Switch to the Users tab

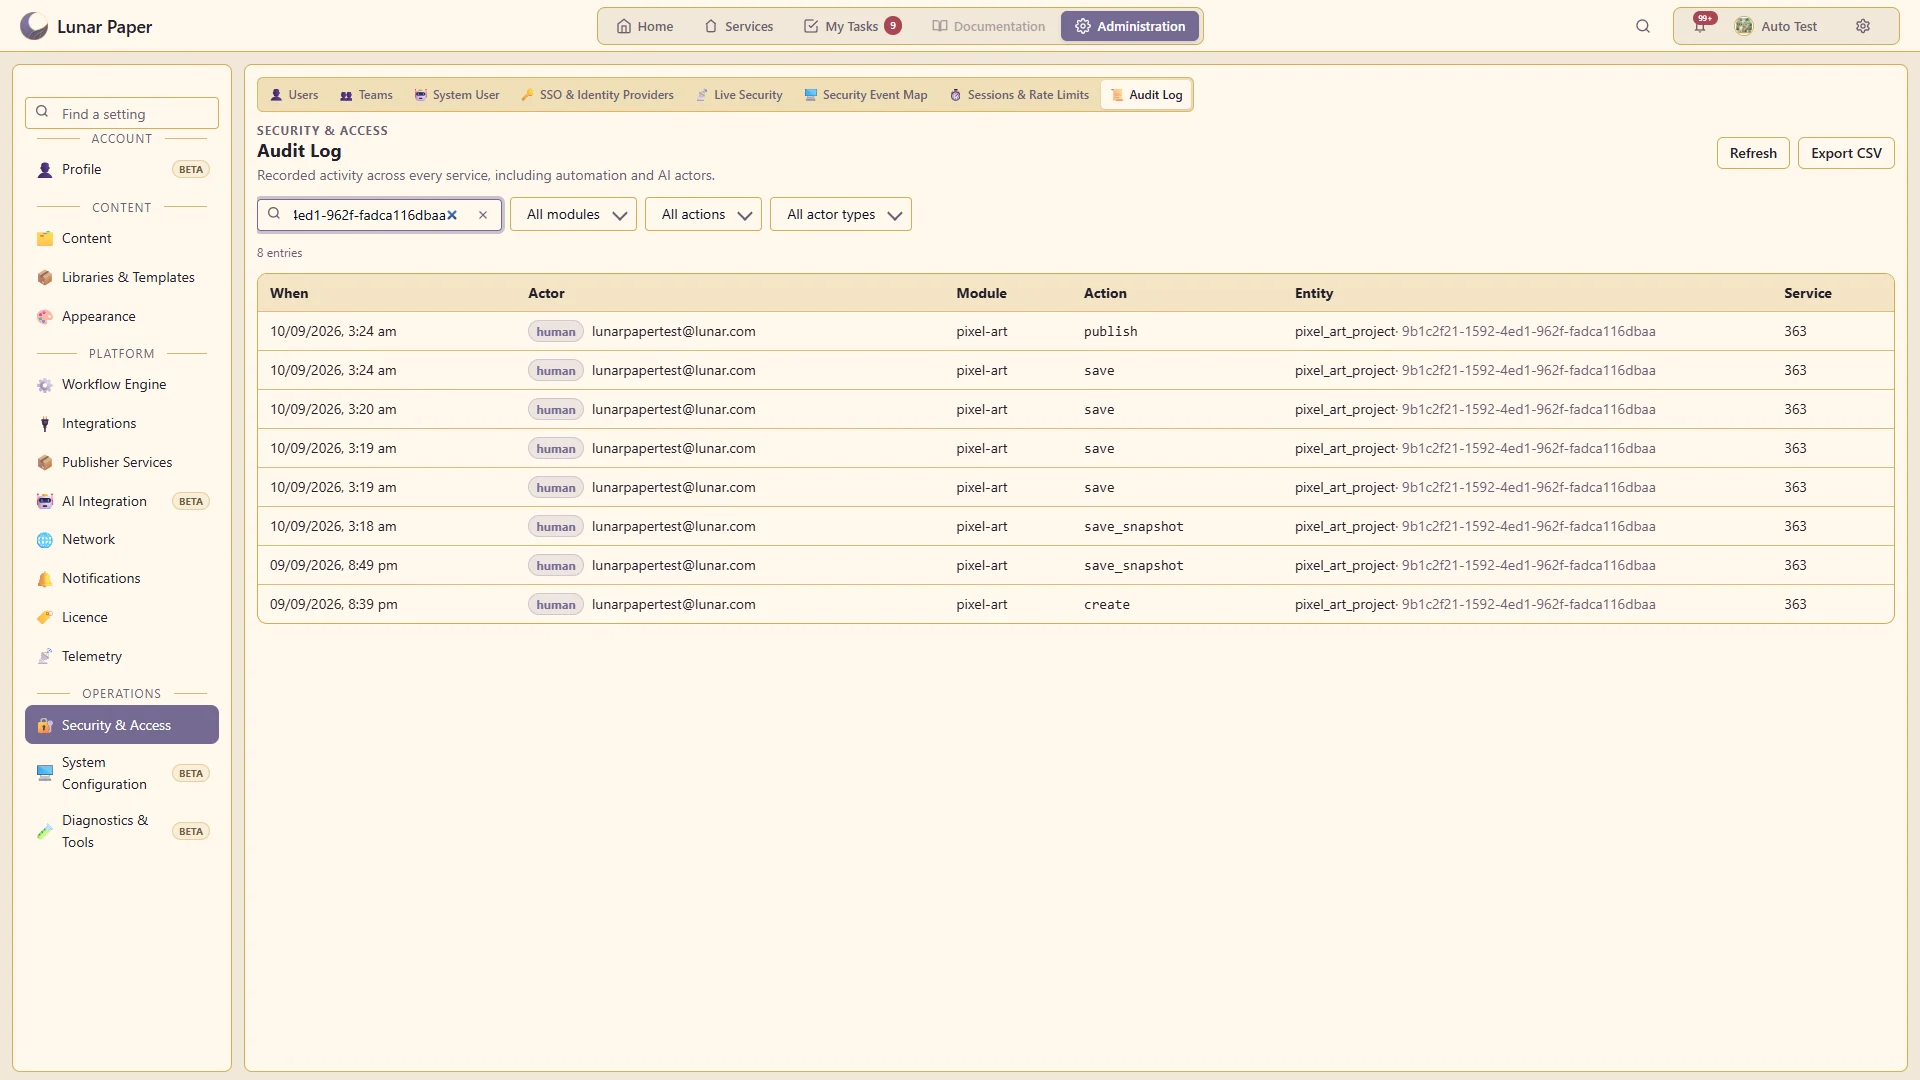click(x=294, y=95)
